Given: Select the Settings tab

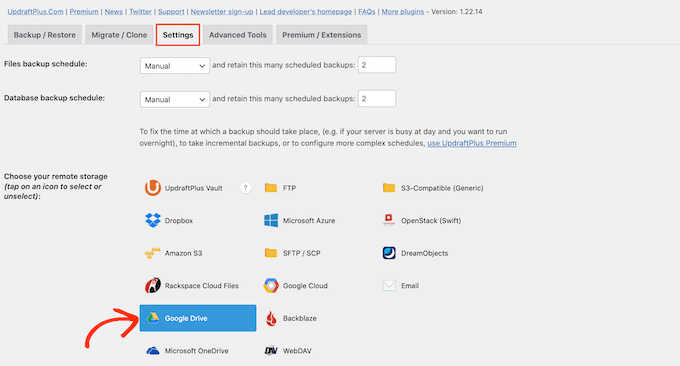Looking at the screenshot, I should [x=178, y=35].
